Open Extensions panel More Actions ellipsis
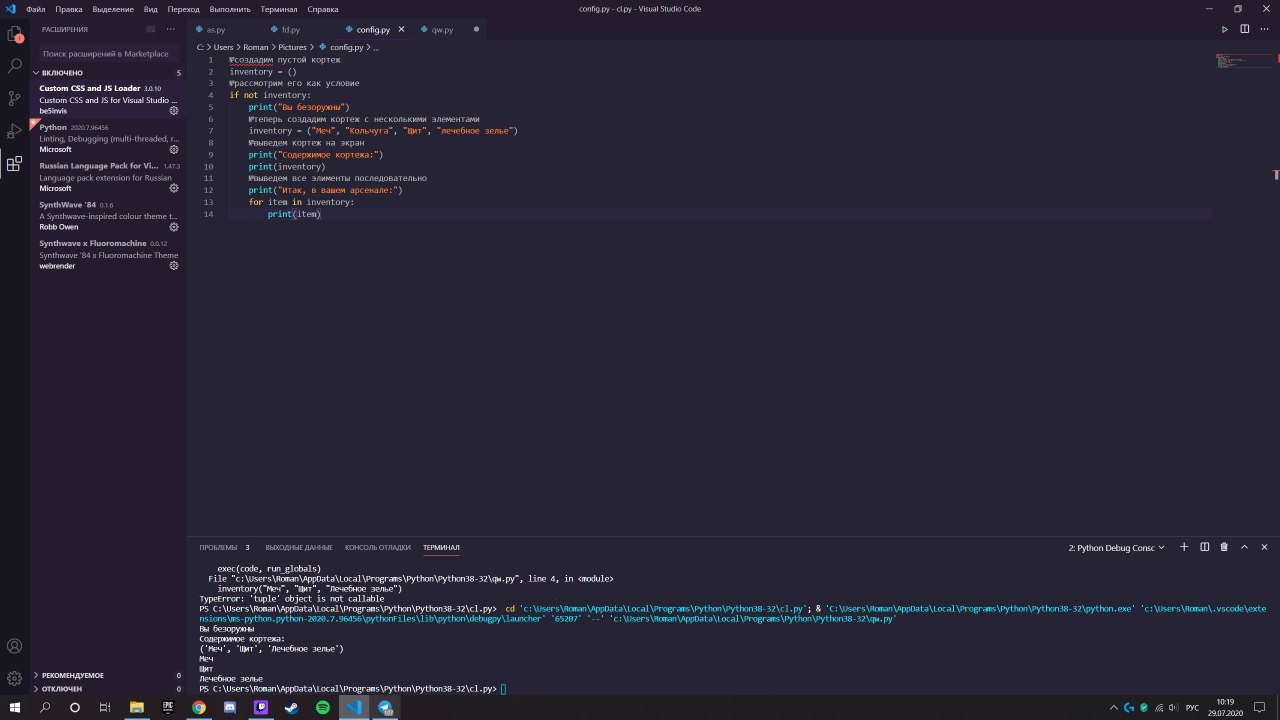The height and width of the screenshot is (720, 1280). (x=170, y=29)
